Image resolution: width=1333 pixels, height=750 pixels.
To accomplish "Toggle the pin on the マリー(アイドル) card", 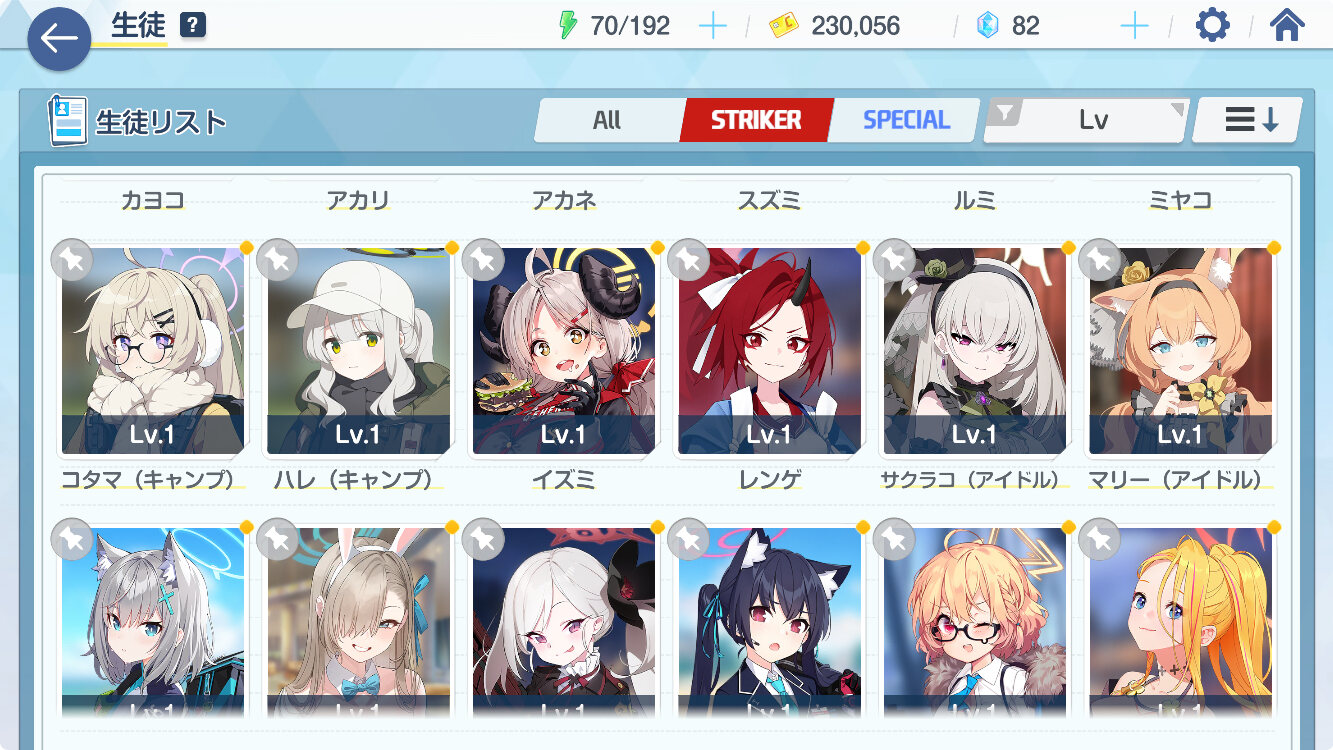I will coord(1100,260).
